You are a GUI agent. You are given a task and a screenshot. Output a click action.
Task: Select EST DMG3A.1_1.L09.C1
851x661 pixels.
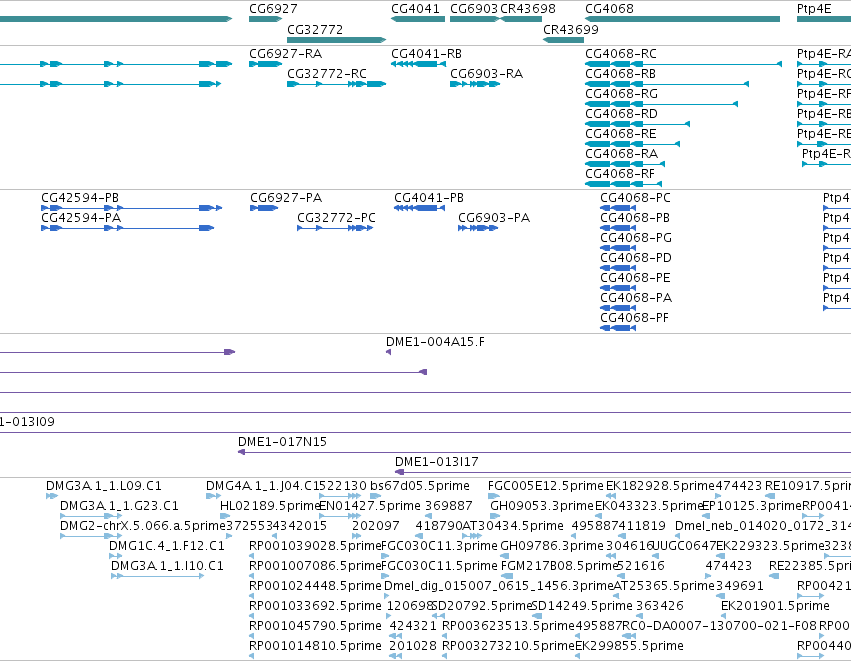coord(52,495)
